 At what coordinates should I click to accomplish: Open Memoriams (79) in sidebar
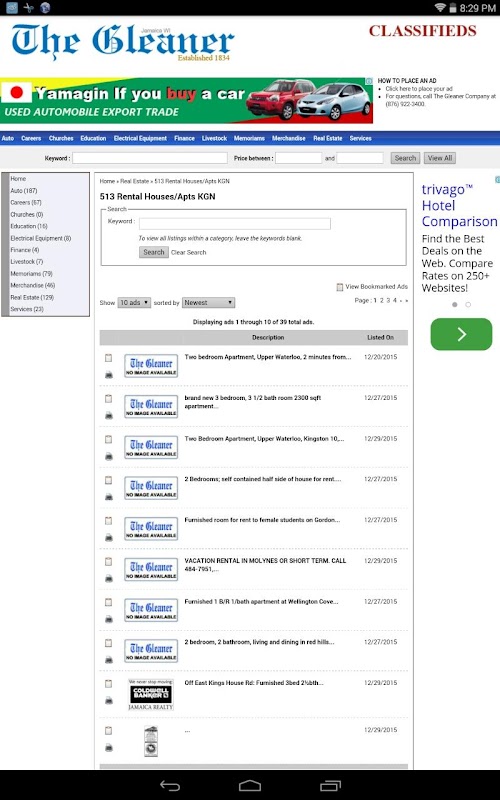coord(32,274)
